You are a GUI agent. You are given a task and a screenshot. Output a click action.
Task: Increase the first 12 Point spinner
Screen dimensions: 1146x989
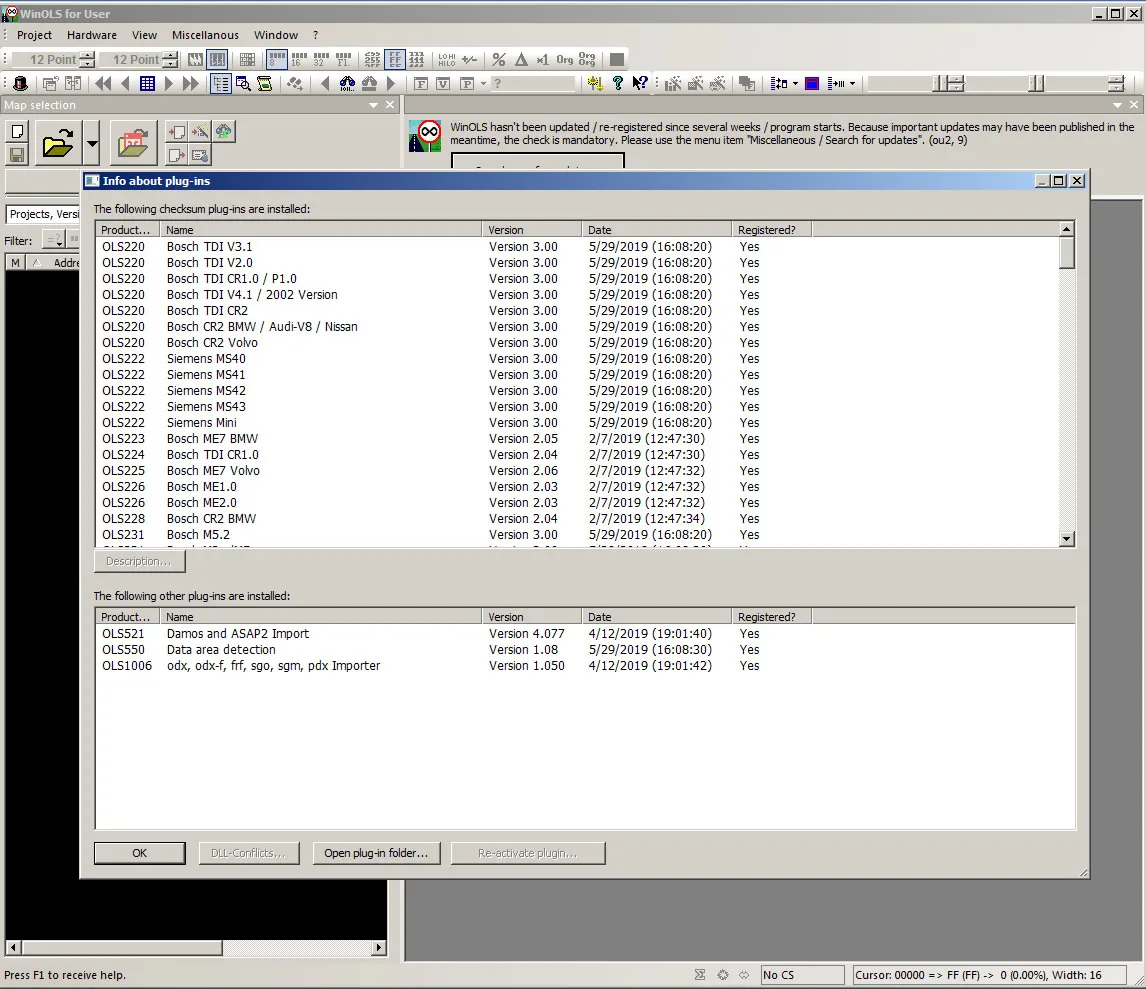pos(87,56)
